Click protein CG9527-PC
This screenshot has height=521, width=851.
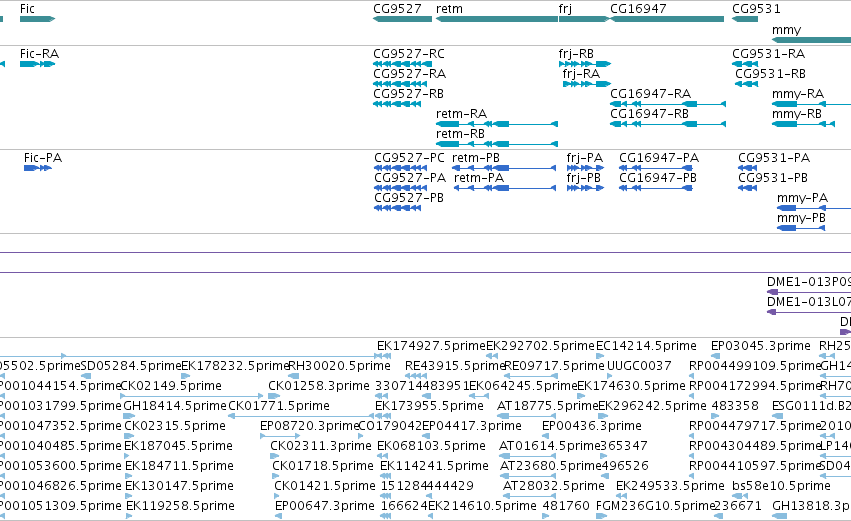(x=401, y=168)
